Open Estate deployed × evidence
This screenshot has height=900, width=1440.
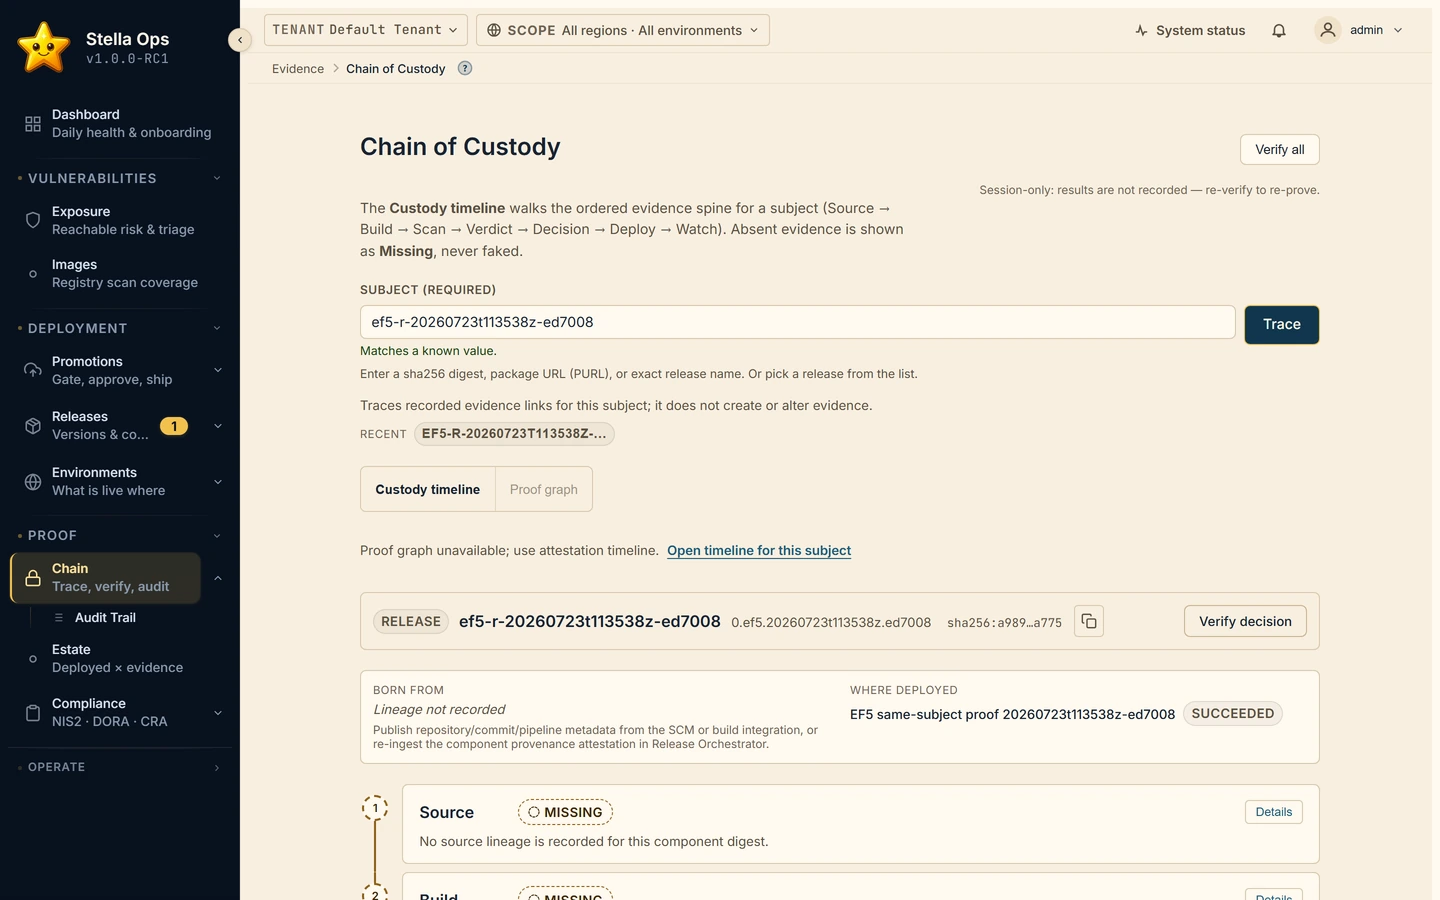click(x=120, y=658)
